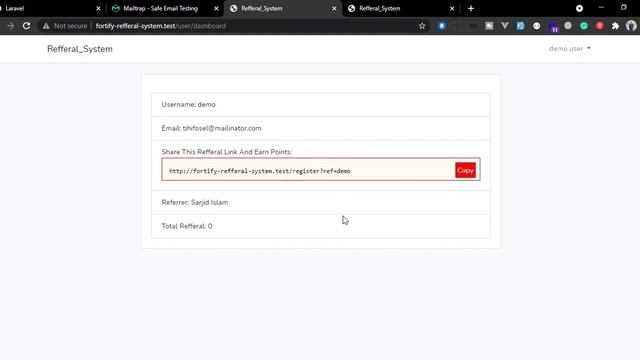Close the active Refferal_System tab
This screenshot has width=640, height=360.
[x=334, y=8]
